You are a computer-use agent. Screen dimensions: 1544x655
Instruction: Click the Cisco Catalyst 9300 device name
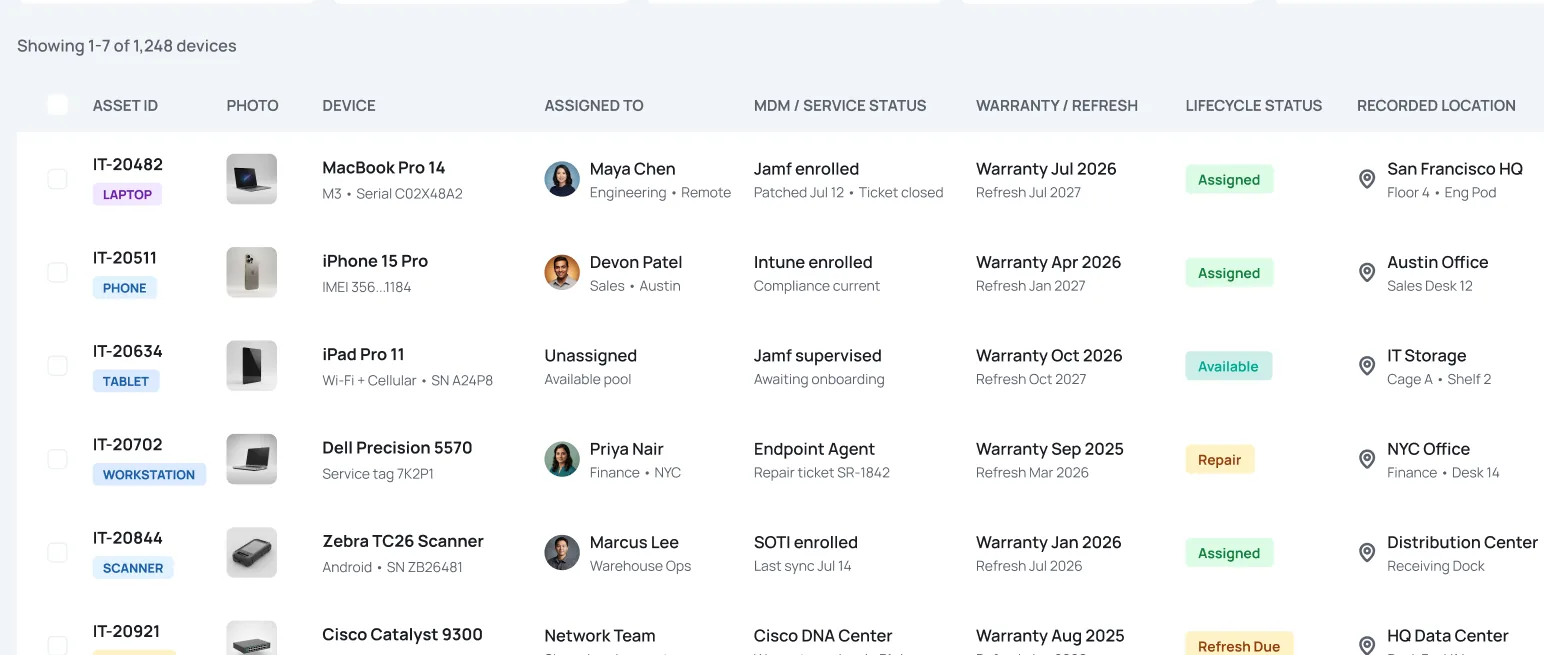point(402,634)
